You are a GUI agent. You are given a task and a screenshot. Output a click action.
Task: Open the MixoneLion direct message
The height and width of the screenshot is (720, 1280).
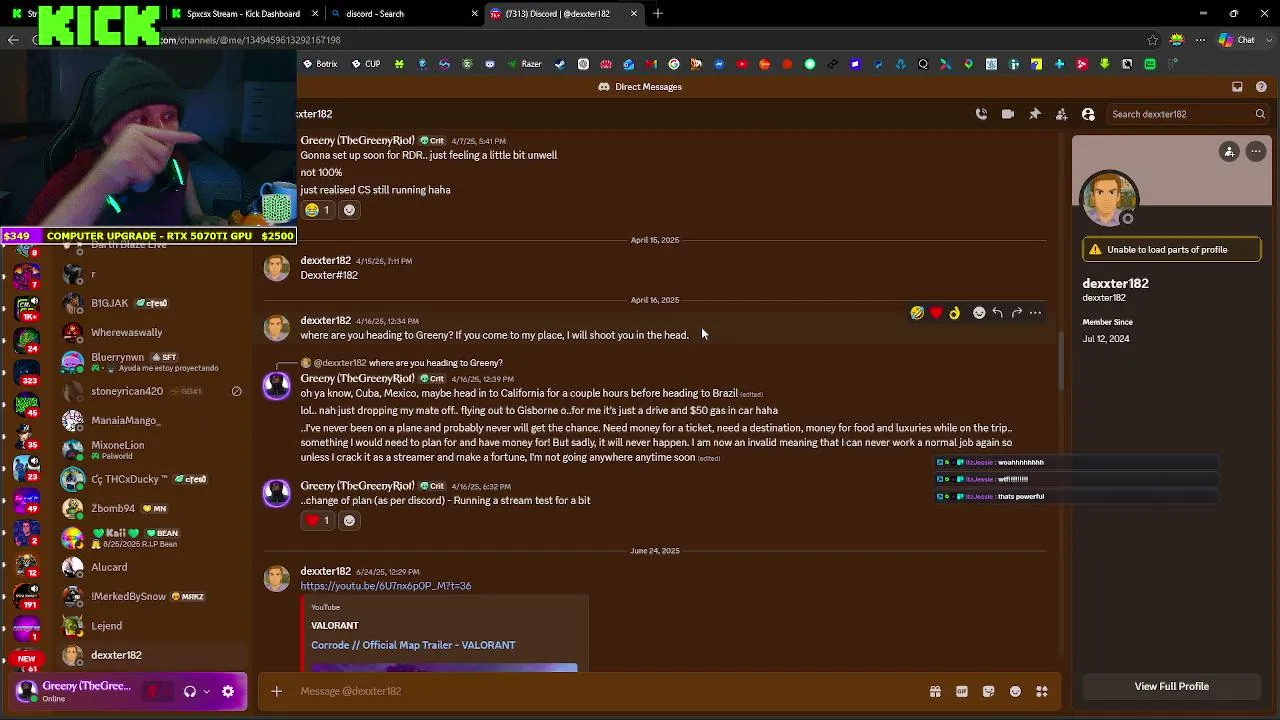[x=152, y=450]
